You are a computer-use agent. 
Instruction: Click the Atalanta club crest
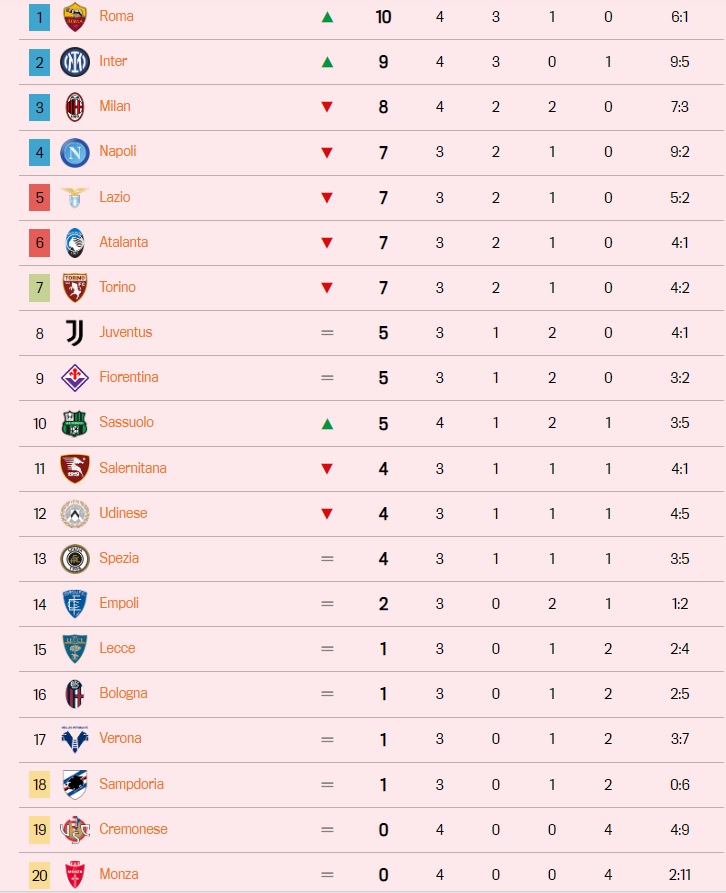click(x=75, y=242)
